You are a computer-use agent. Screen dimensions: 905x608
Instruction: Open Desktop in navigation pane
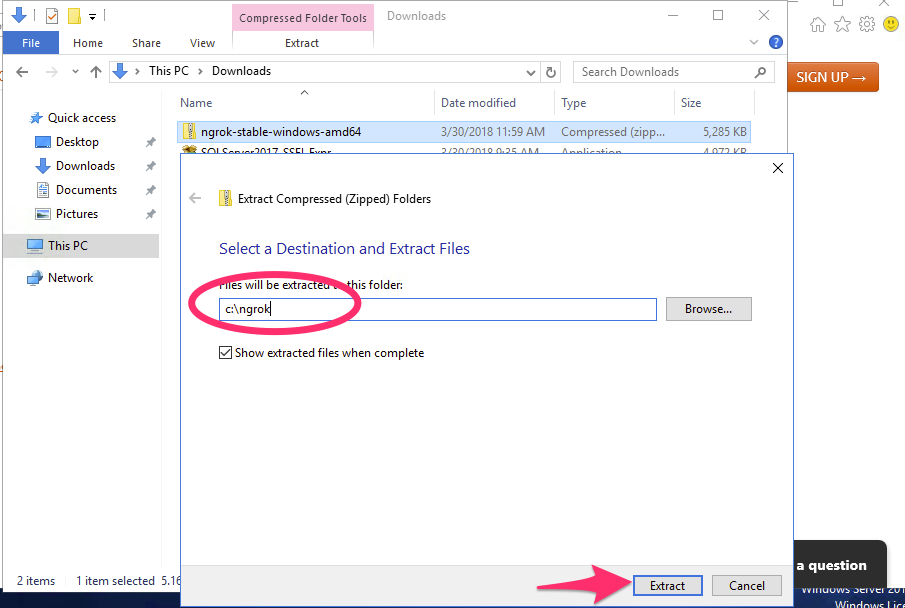[77, 142]
